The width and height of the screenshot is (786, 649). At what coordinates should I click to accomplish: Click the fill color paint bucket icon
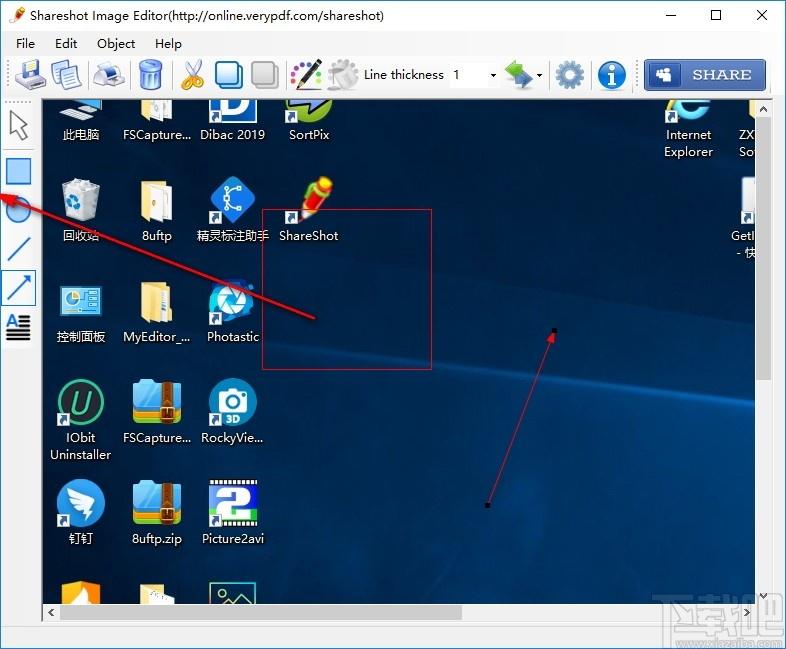[343, 75]
